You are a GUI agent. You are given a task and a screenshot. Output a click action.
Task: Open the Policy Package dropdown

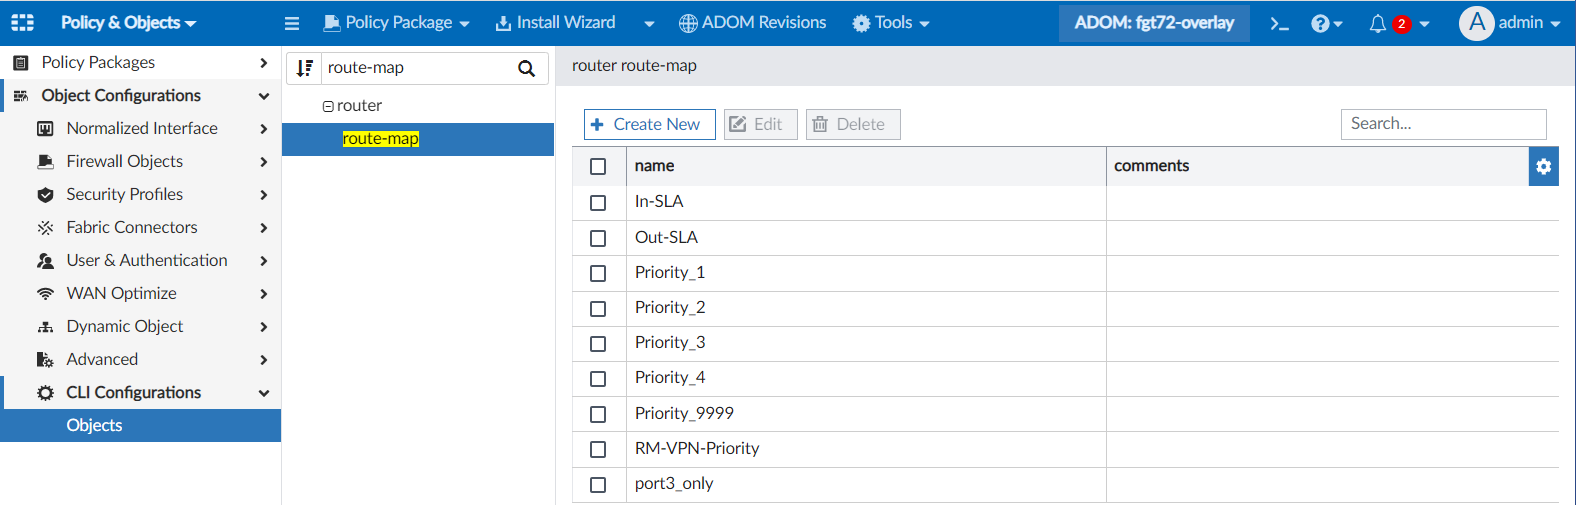coord(397,23)
